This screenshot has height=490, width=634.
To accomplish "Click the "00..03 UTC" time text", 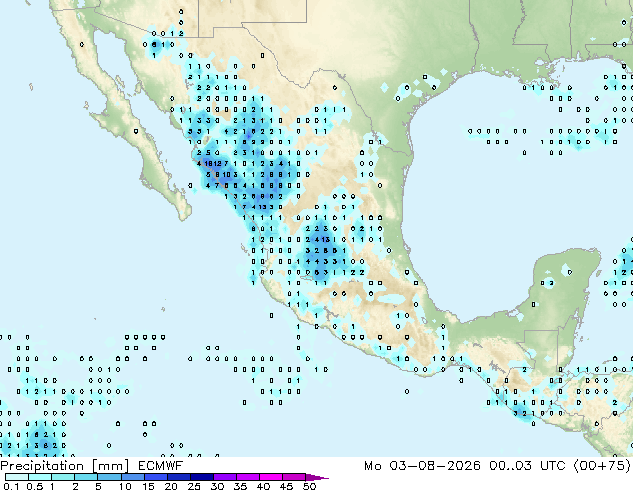I will point(527,466).
